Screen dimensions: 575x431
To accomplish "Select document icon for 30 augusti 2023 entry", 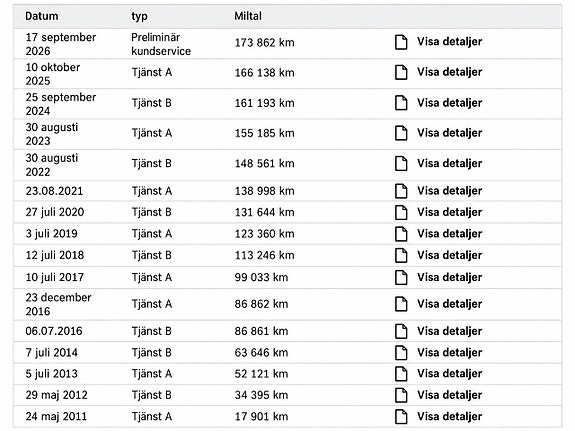I will (401, 133).
